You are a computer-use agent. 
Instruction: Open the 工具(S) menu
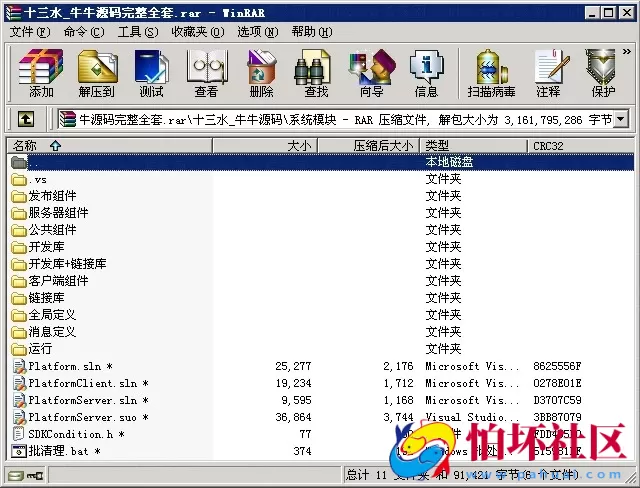(x=138, y=32)
